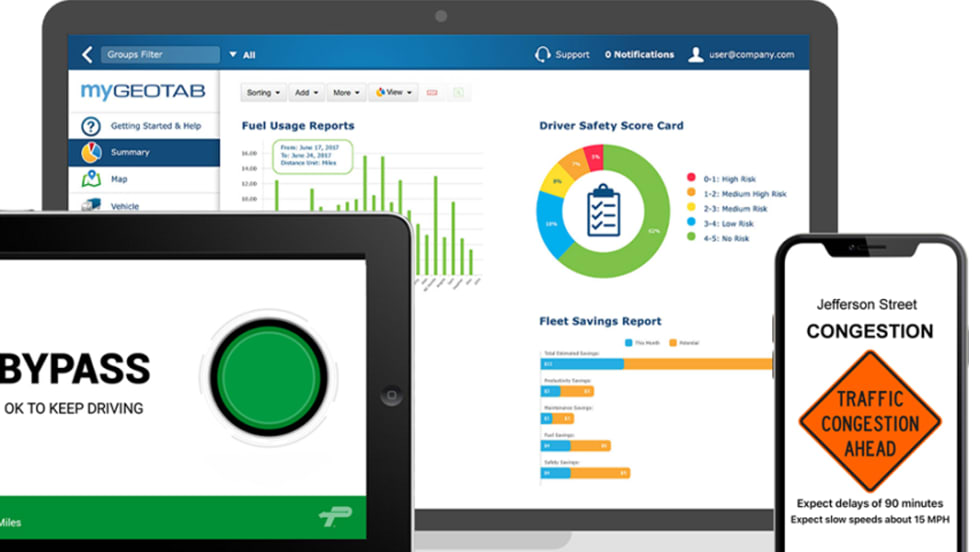Click the Excel export icon in toolbar
980x552 pixels.
[459, 93]
